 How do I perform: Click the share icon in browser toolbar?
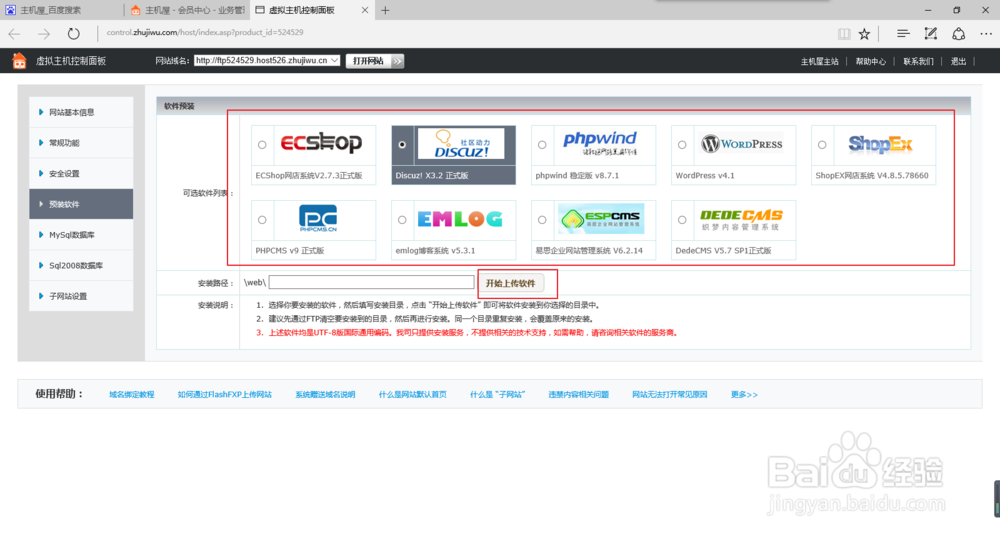coord(959,34)
